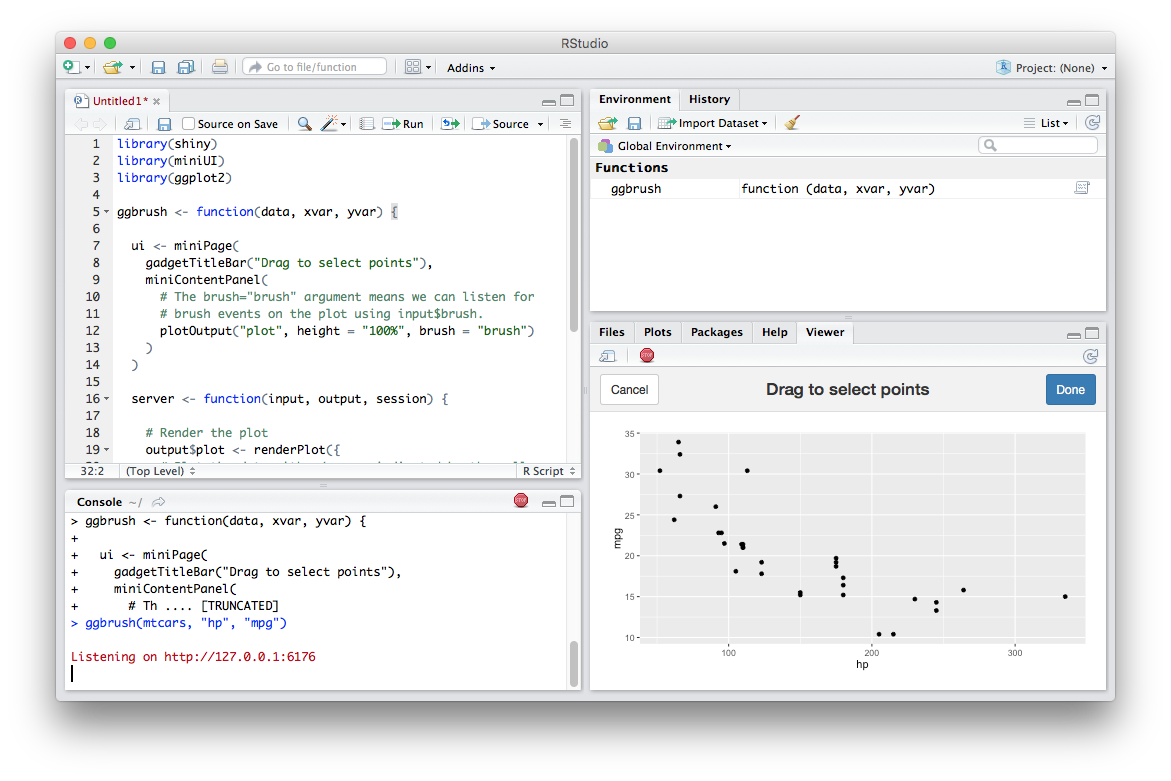Image resolution: width=1171 pixels, height=781 pixels.
Task: Click the Source button to source the script
Action: [x=506, y=123]
